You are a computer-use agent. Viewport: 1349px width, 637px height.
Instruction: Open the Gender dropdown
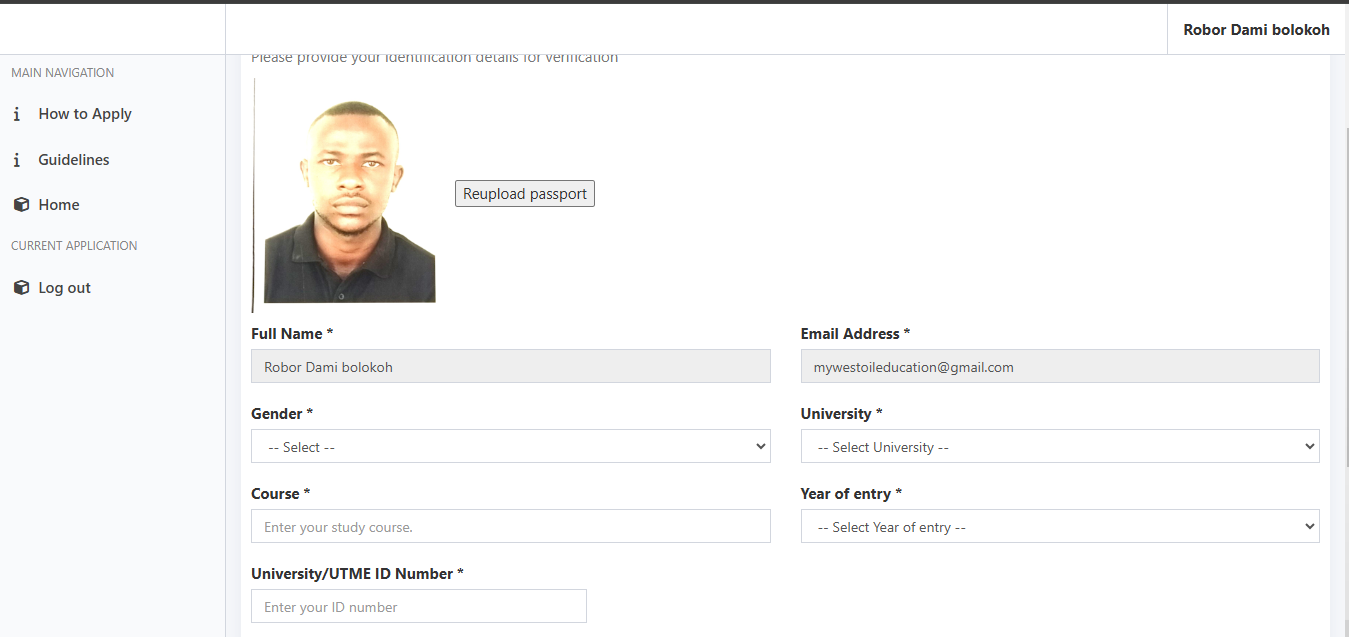510,447
